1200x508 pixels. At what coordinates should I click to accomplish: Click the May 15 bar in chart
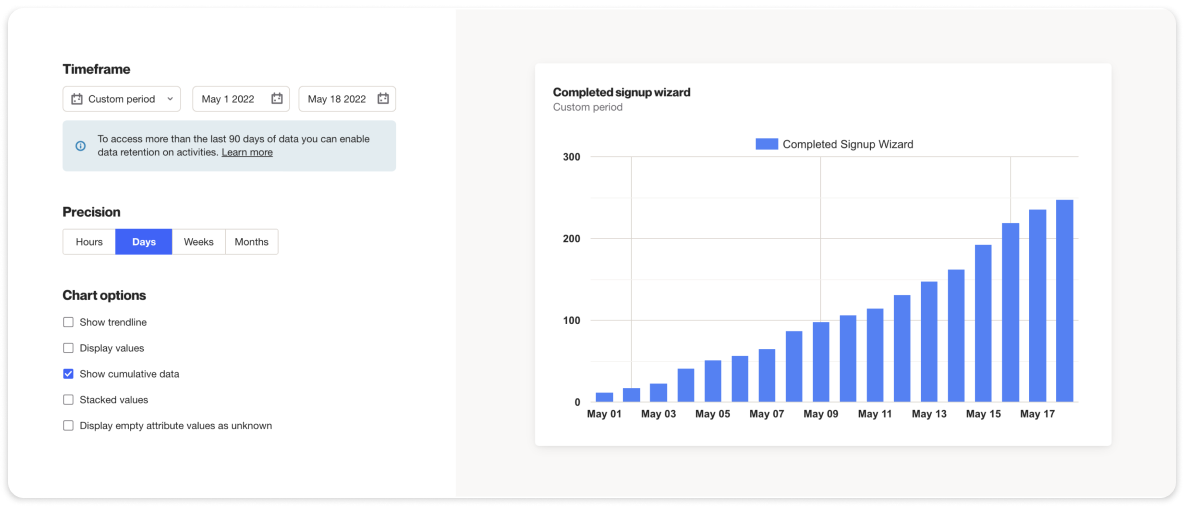[x=983, y=323]
